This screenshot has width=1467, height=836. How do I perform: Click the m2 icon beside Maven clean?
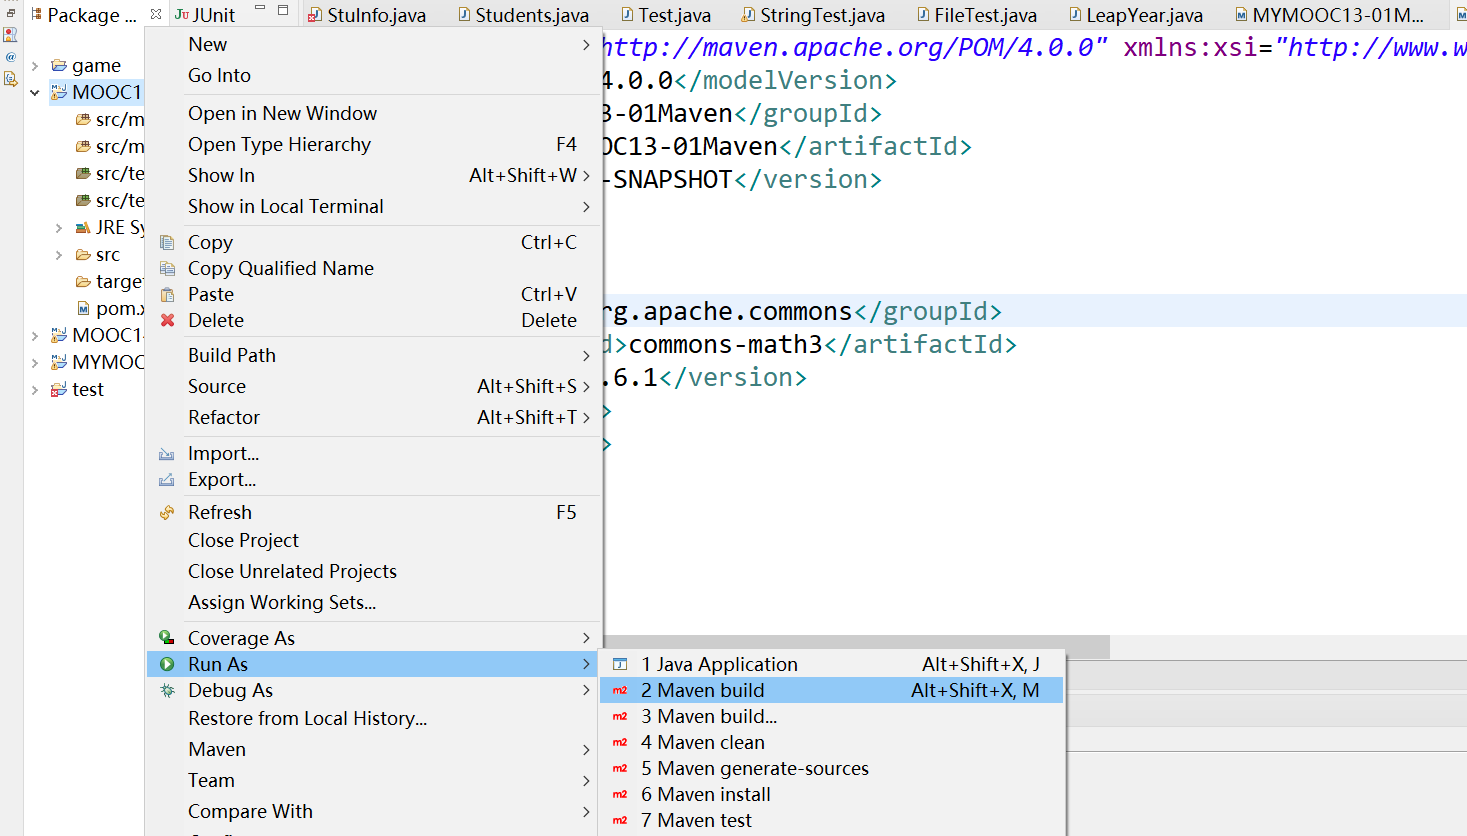point(620,742)
